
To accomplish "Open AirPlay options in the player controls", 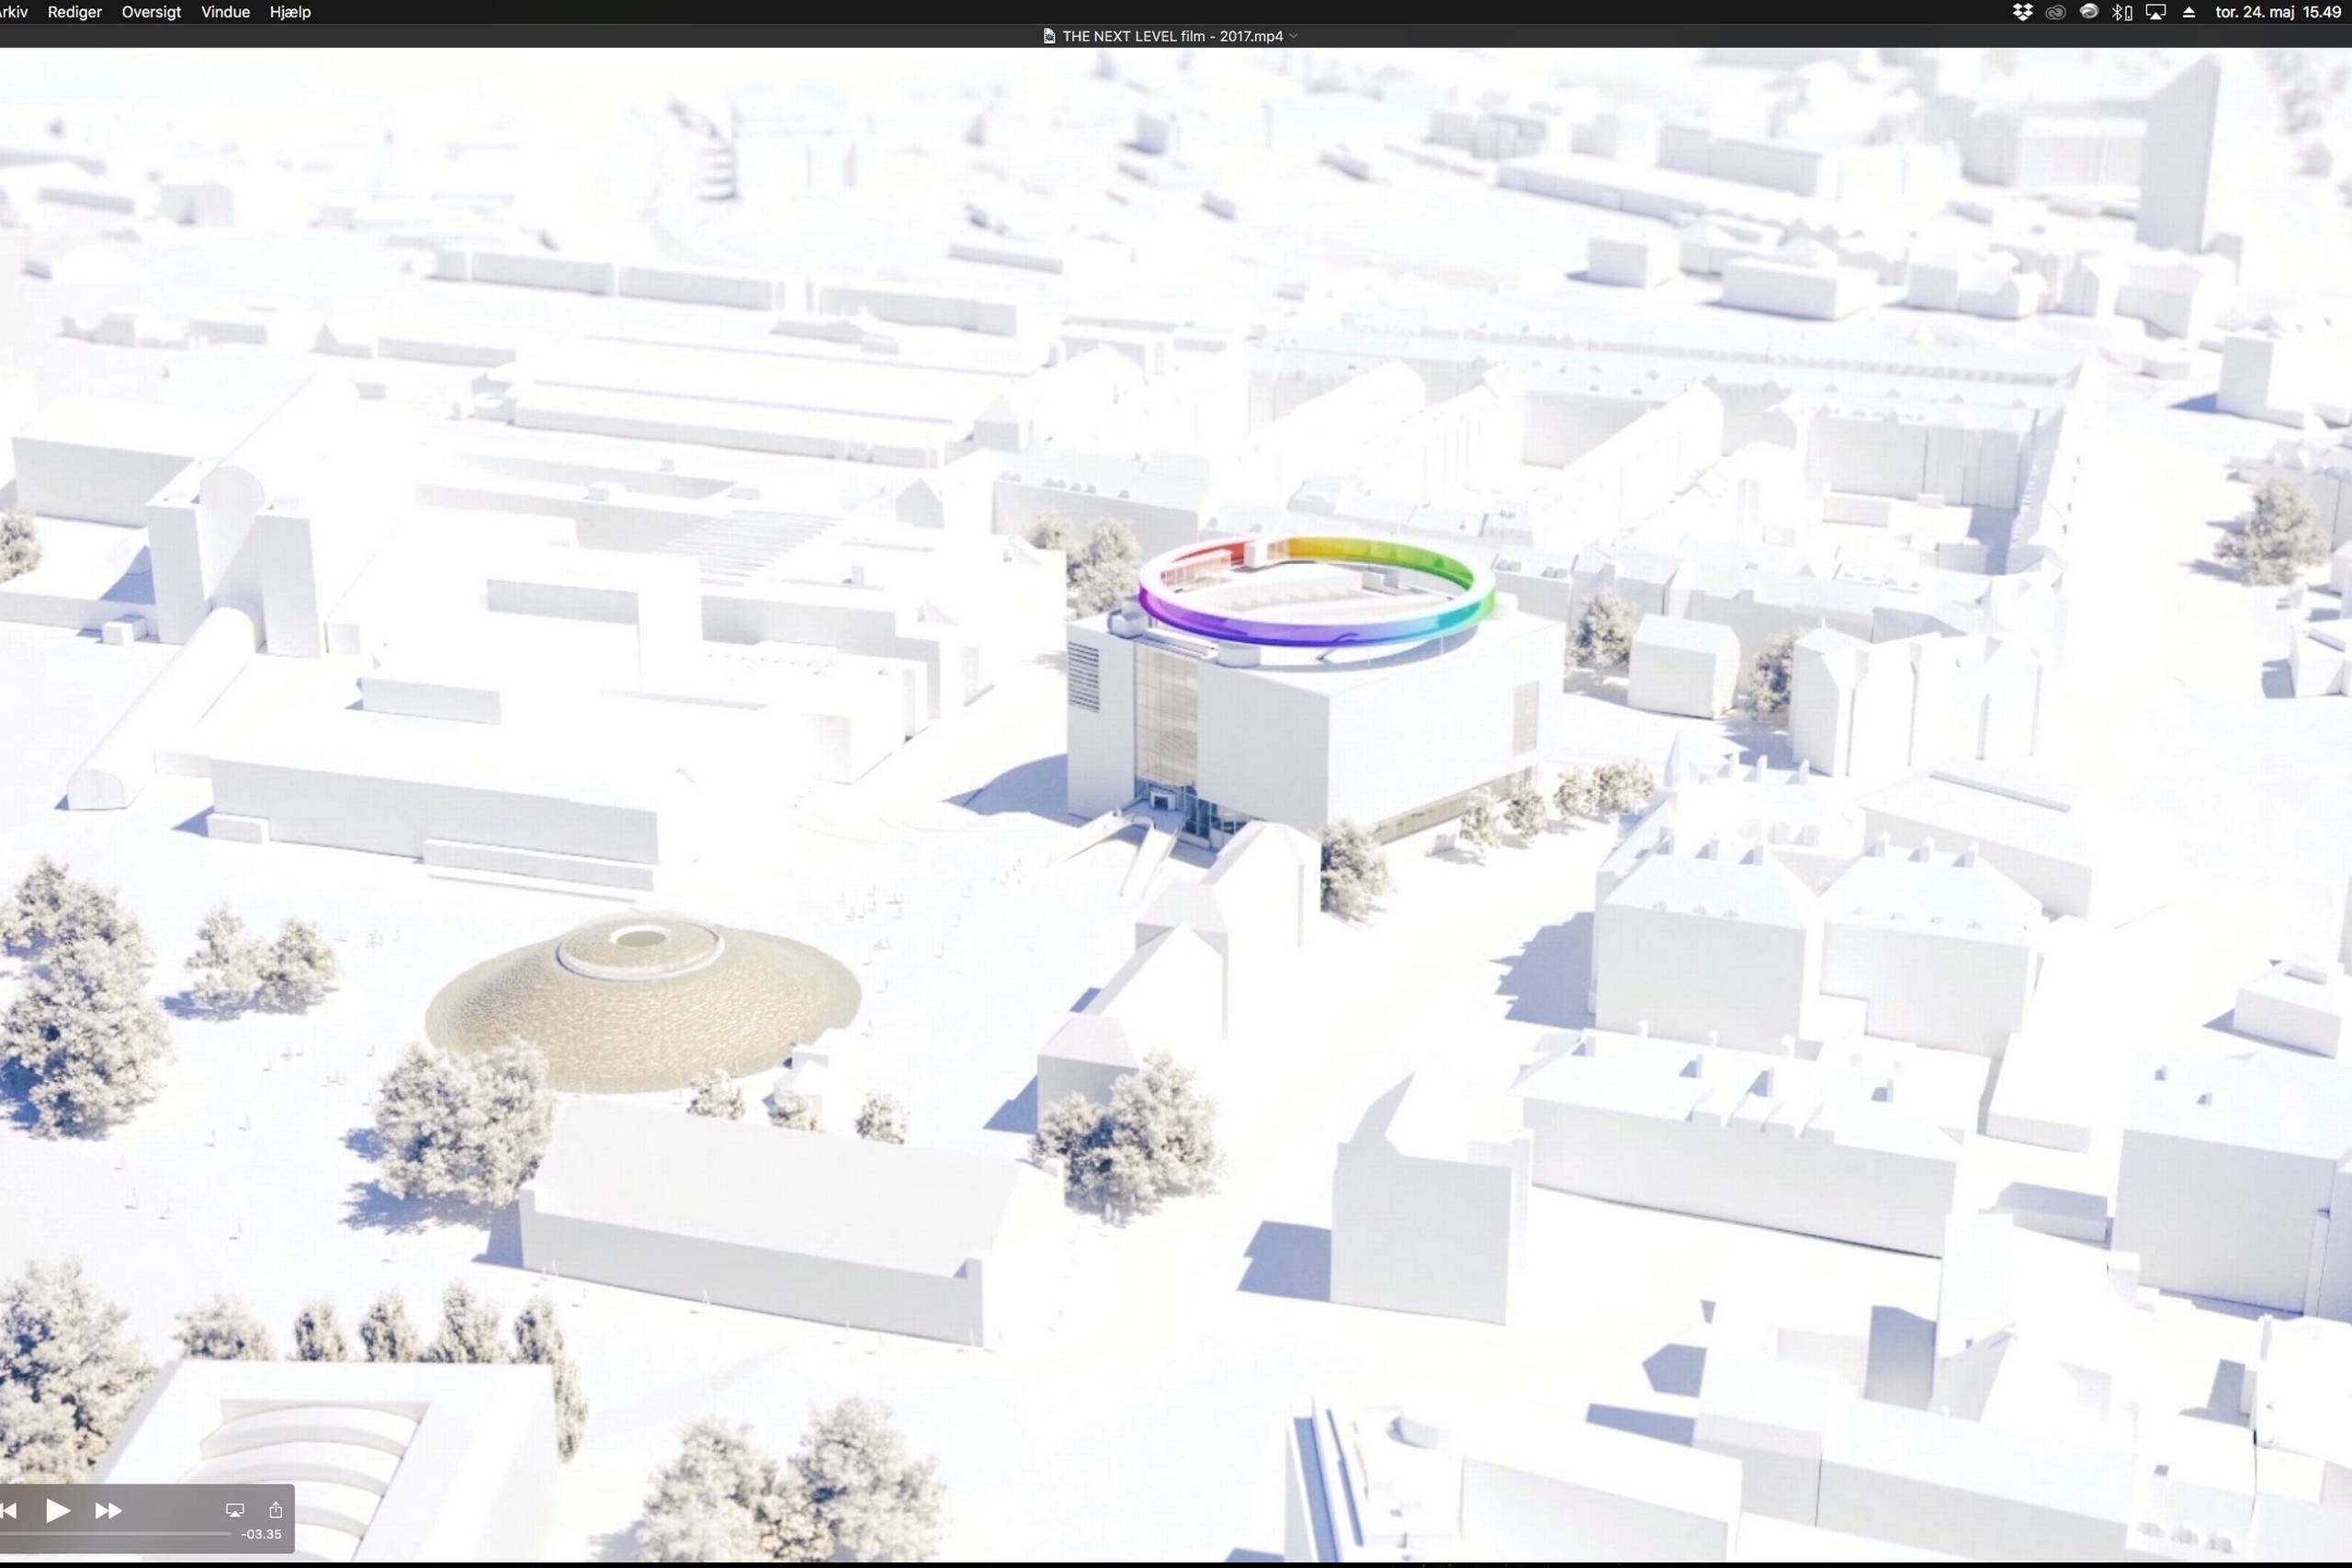I will (x=235, y=1510).
